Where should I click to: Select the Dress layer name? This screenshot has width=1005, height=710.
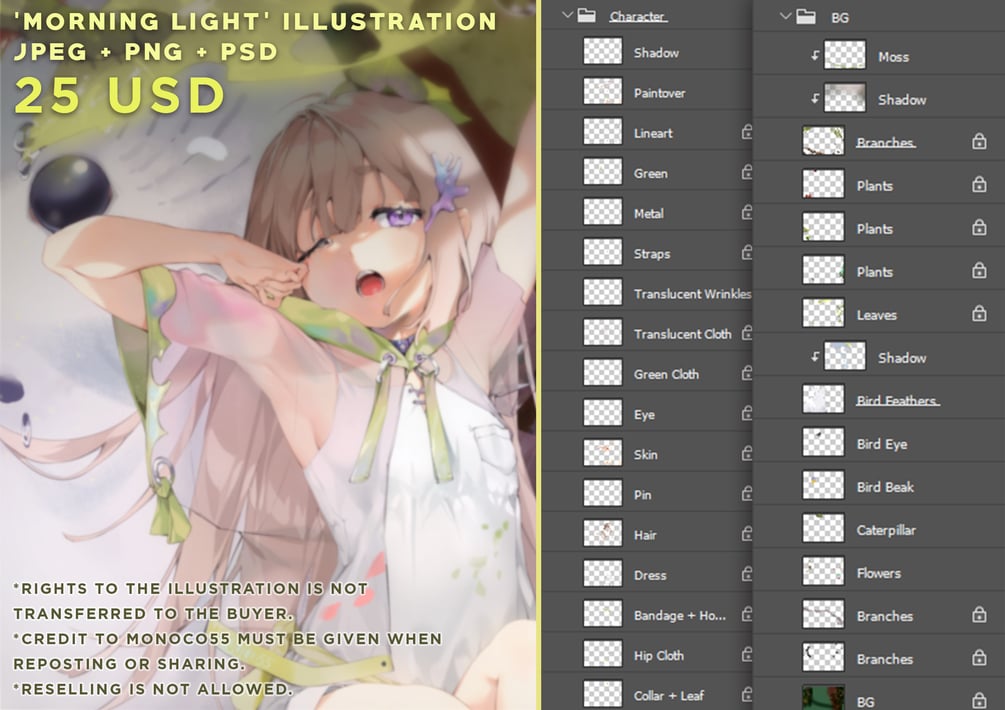coord(650,575)
